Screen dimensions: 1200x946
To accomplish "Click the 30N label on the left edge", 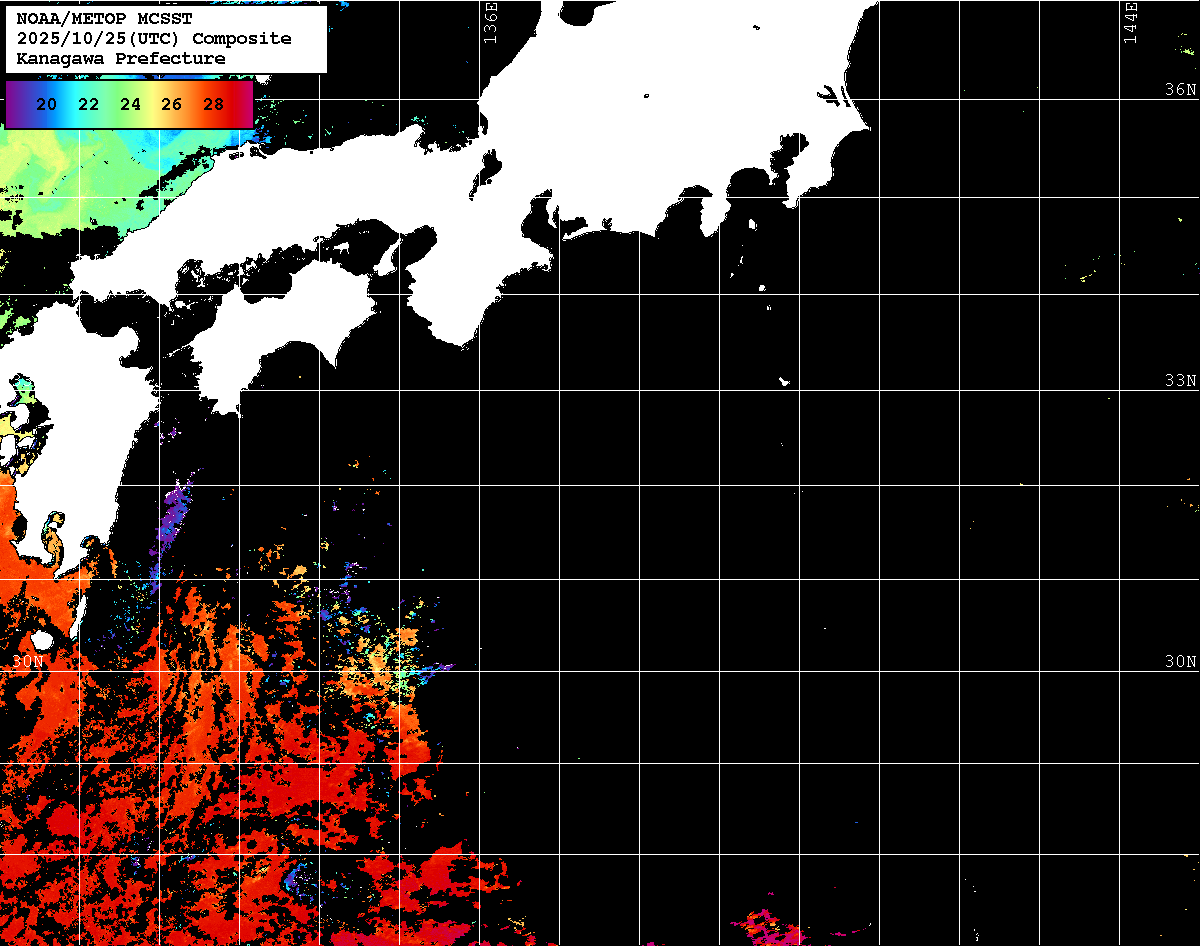I will [28, 662].
